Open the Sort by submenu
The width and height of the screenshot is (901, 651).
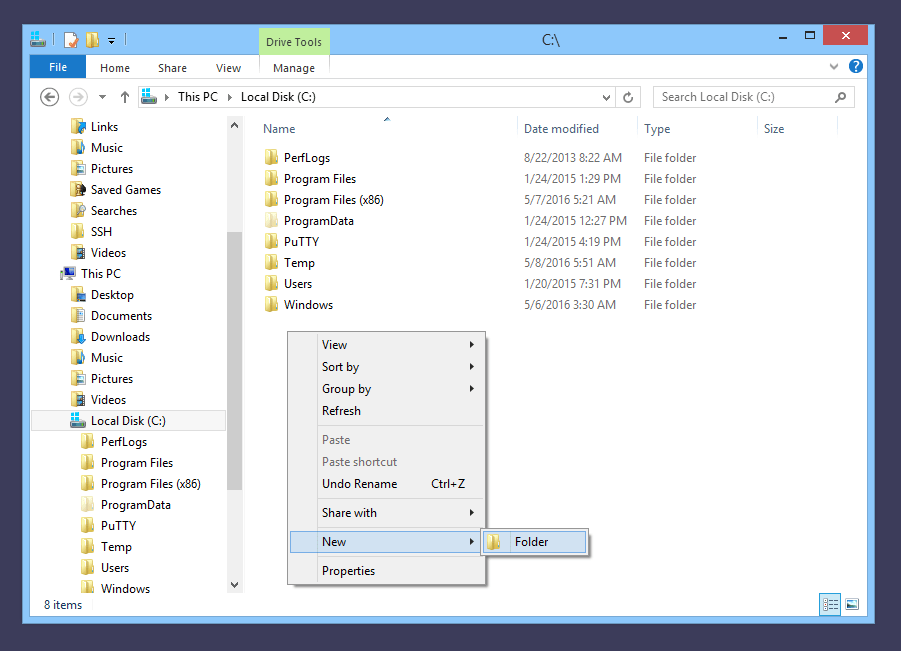tap(387, 367)
